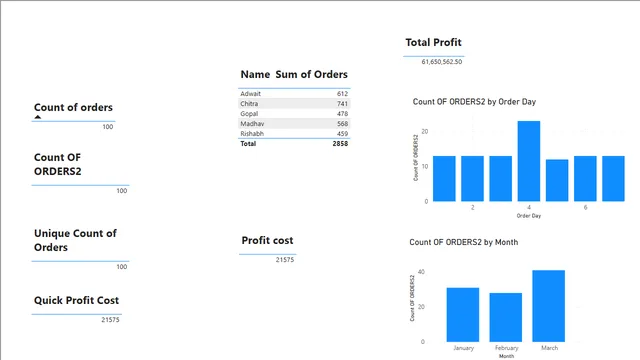Click the value 612 for Adwait

click(x=342, y=93)
